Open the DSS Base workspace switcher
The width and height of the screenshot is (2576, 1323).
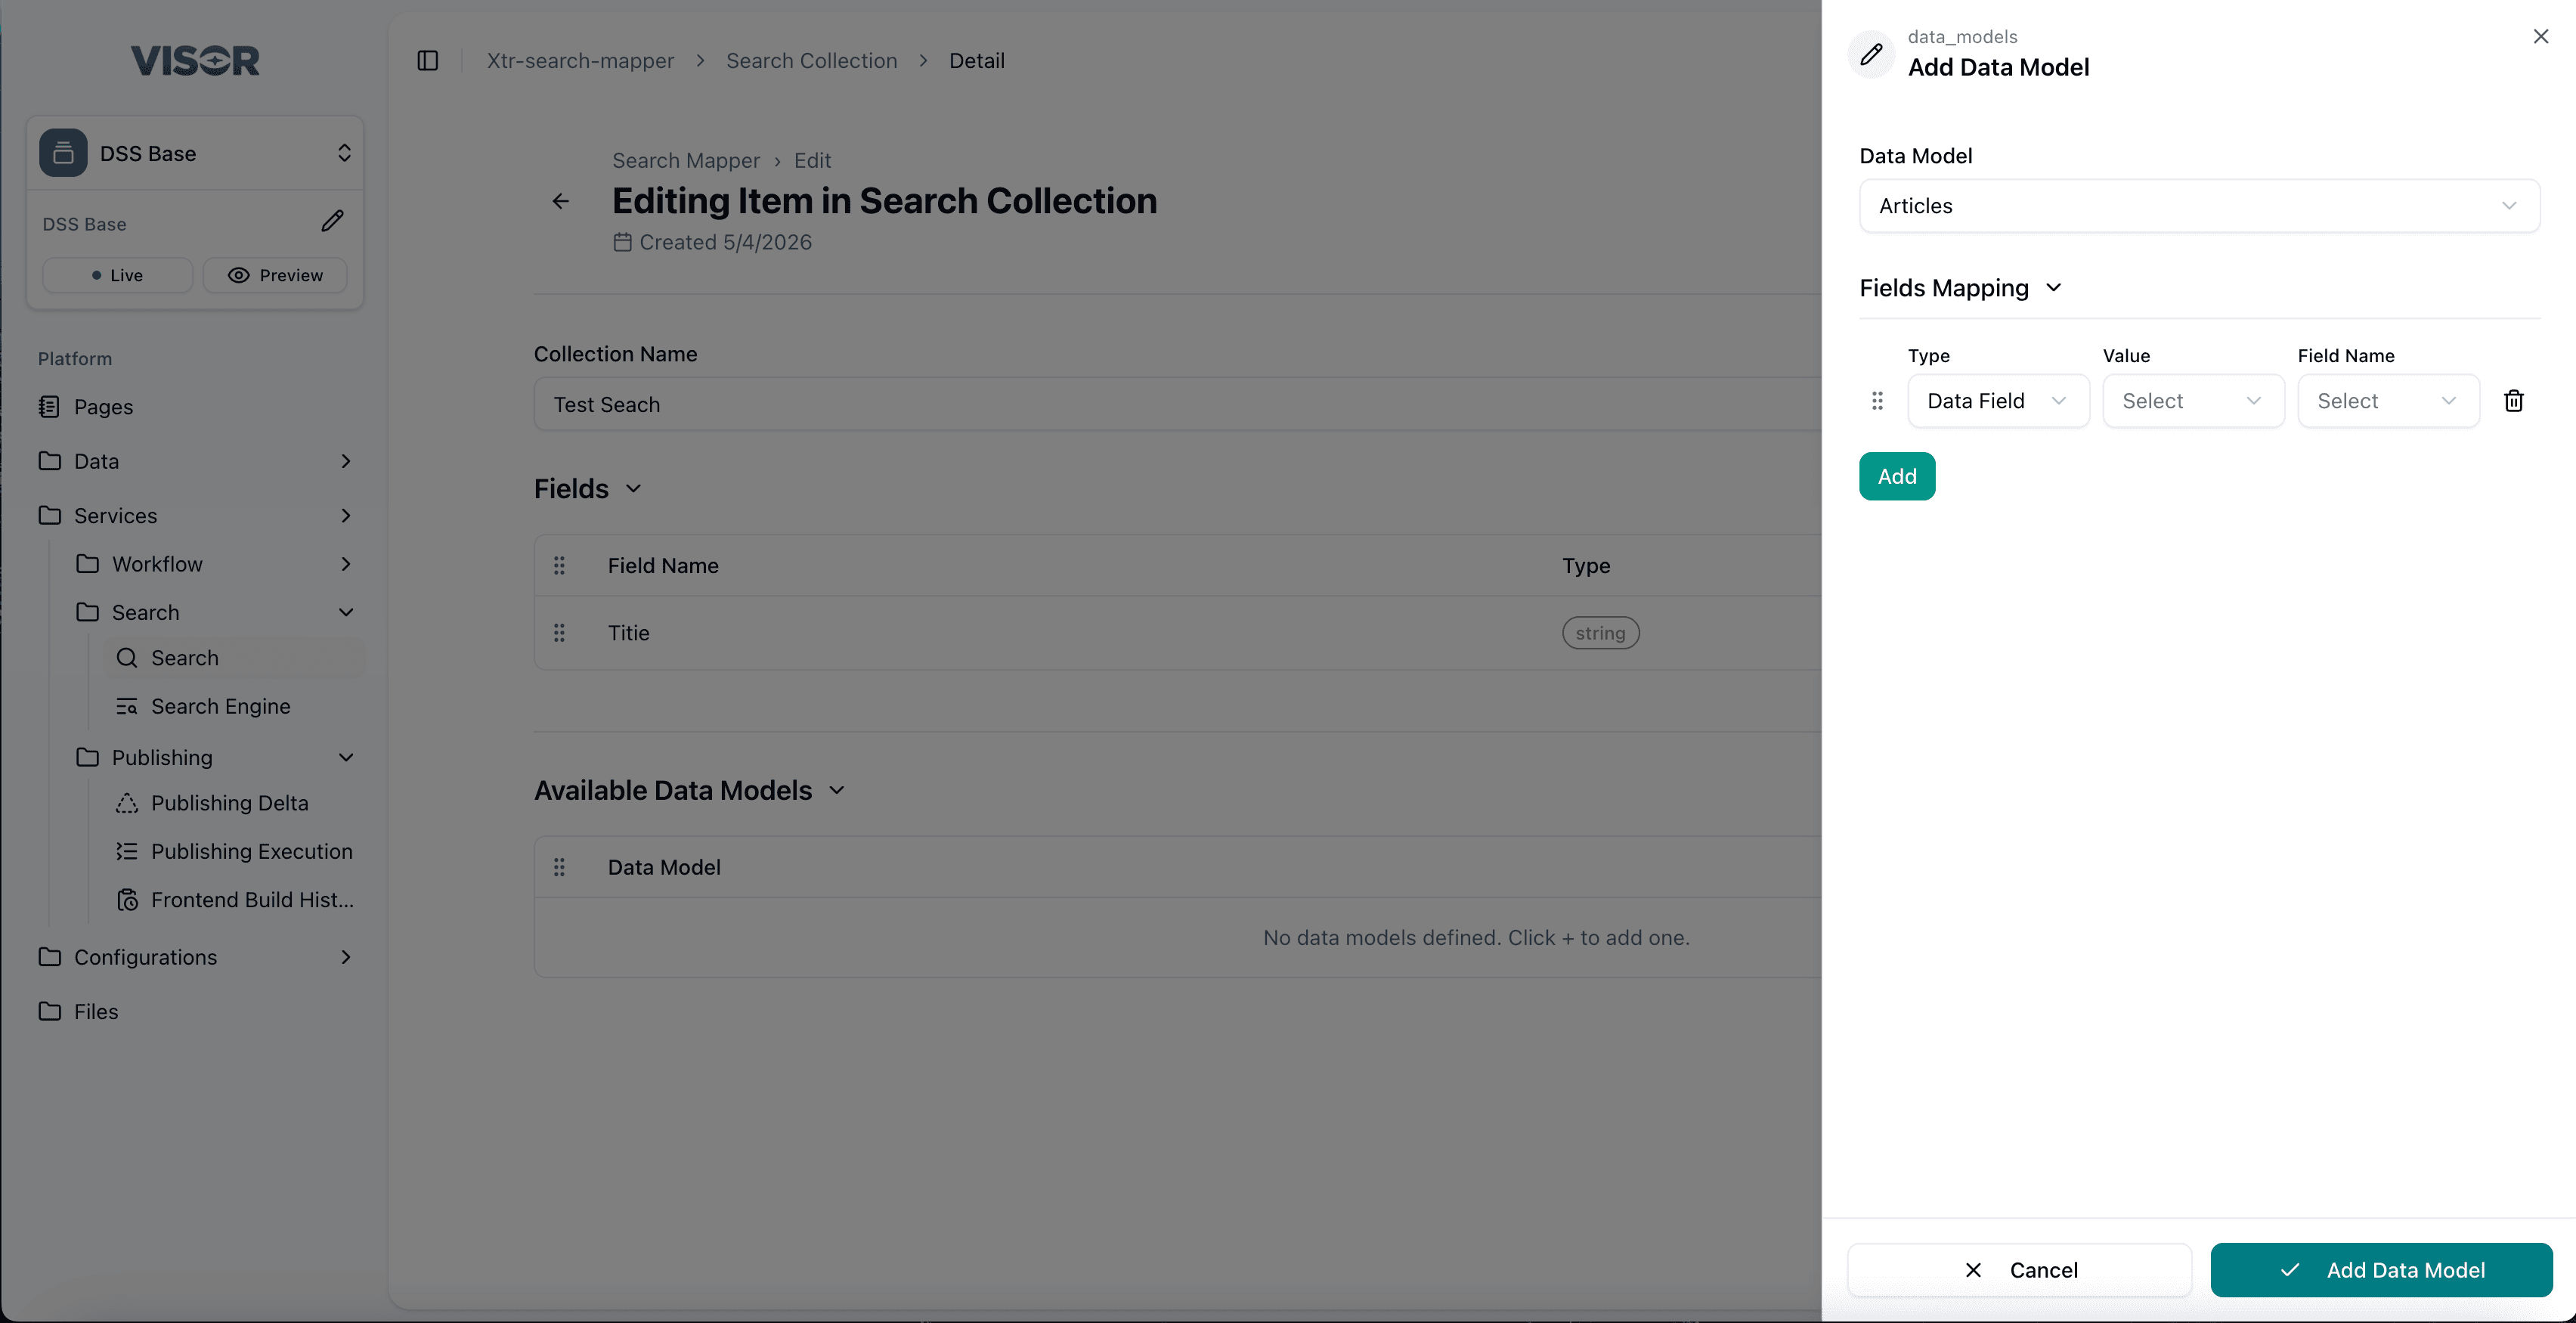[344, 153]
